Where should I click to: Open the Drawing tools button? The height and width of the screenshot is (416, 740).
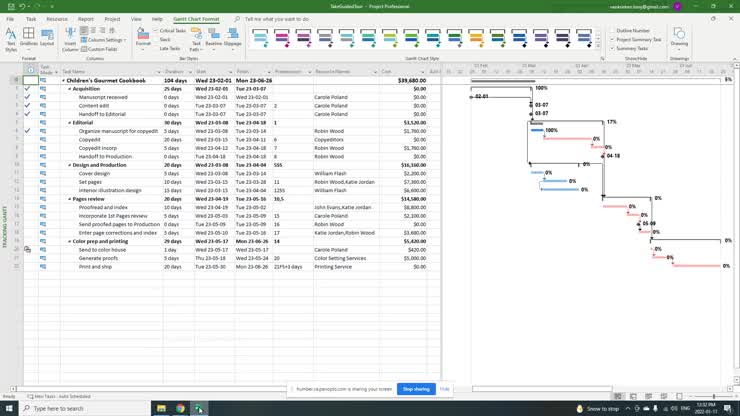pyautogui.click(x=679, y=38)
